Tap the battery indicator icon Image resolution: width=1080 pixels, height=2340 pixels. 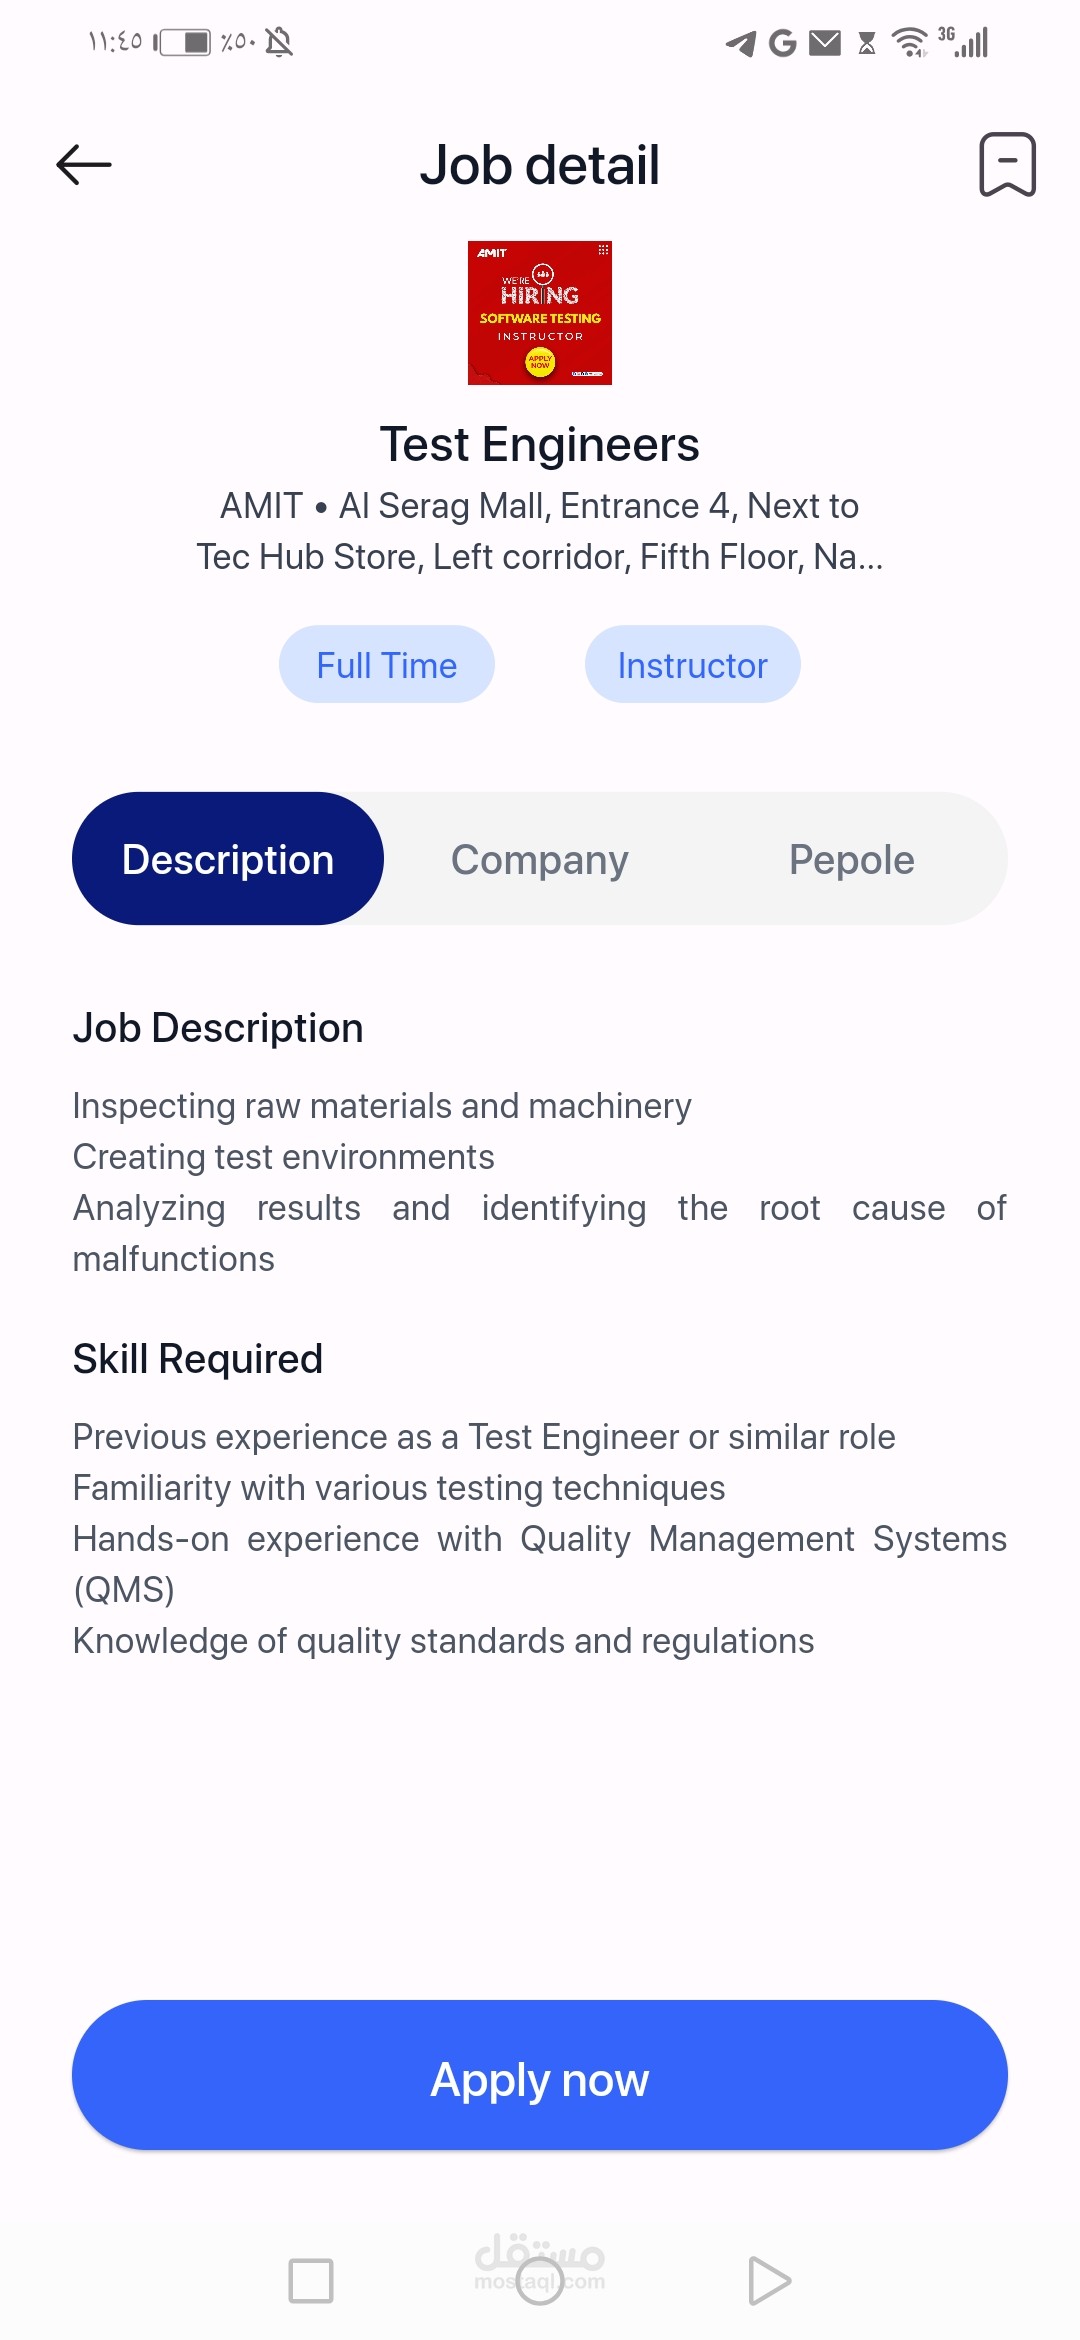pyautogui.click(x=184, y=42)
